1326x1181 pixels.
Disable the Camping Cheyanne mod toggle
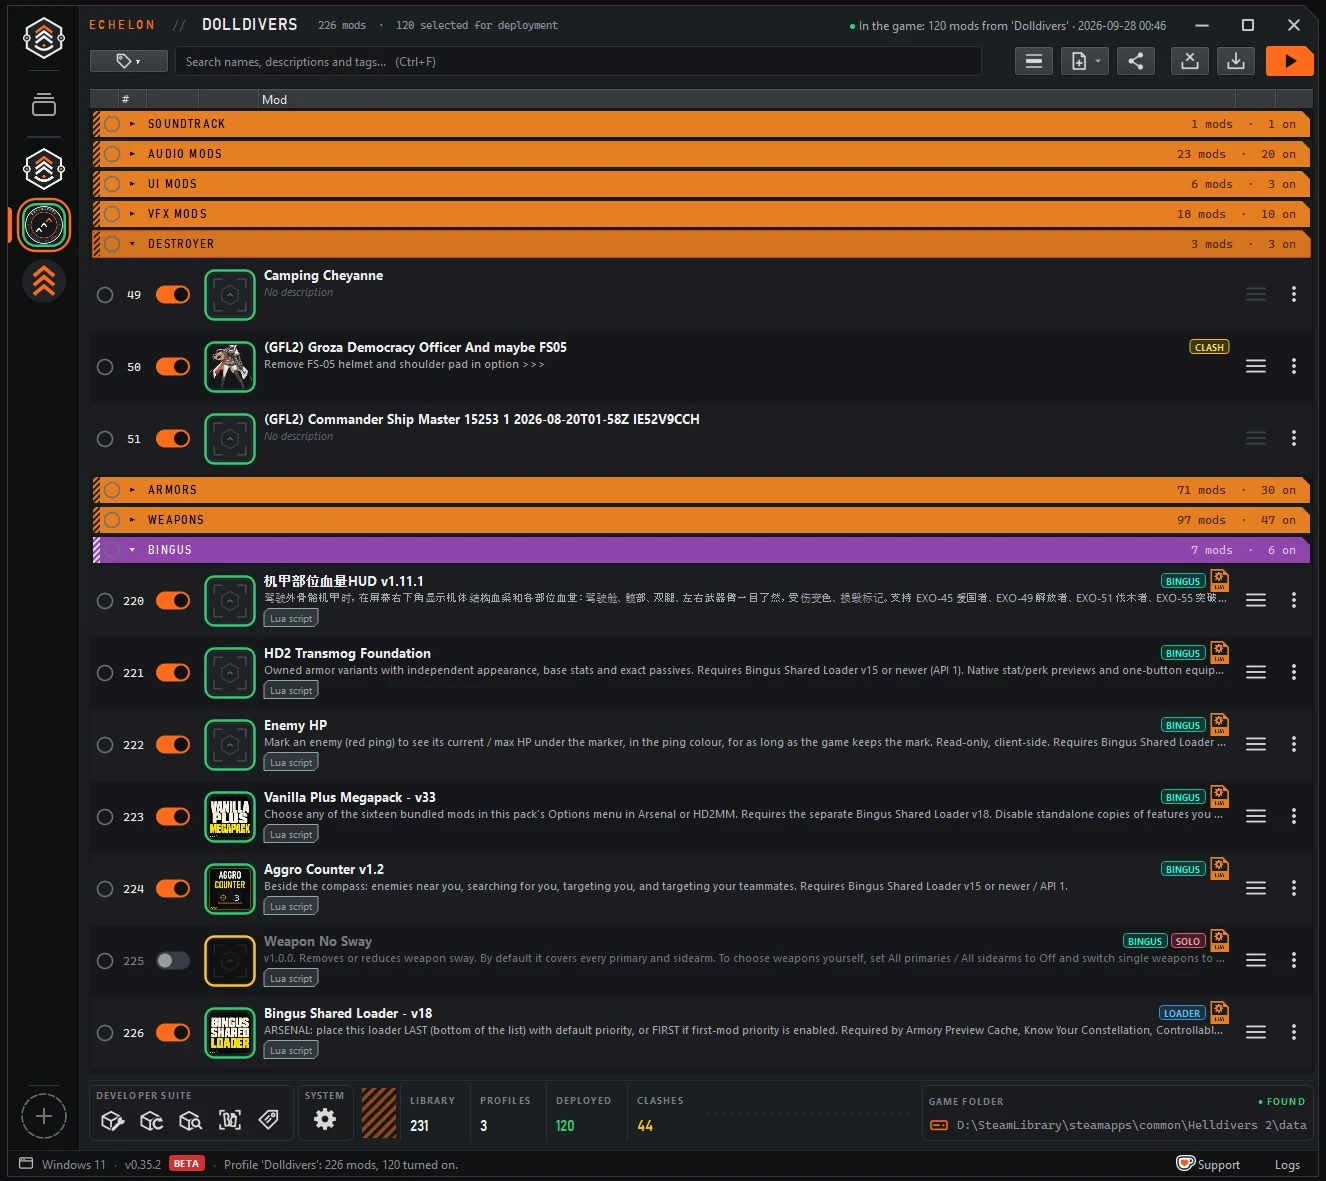pos(173,295)
